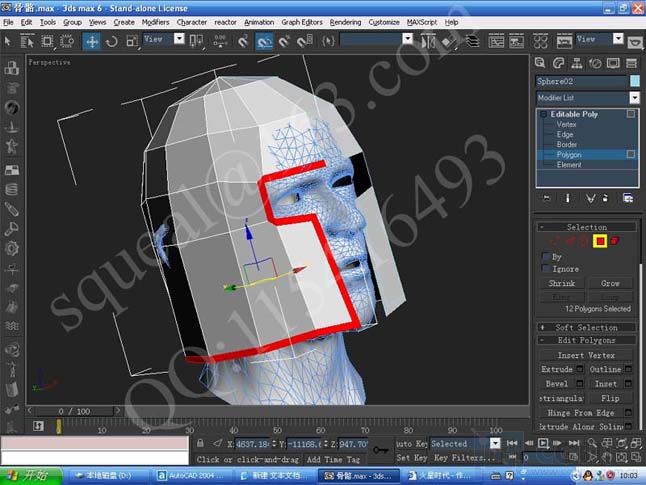
Task: Click the Go to End playback button
Action: [x=574, y=443]
